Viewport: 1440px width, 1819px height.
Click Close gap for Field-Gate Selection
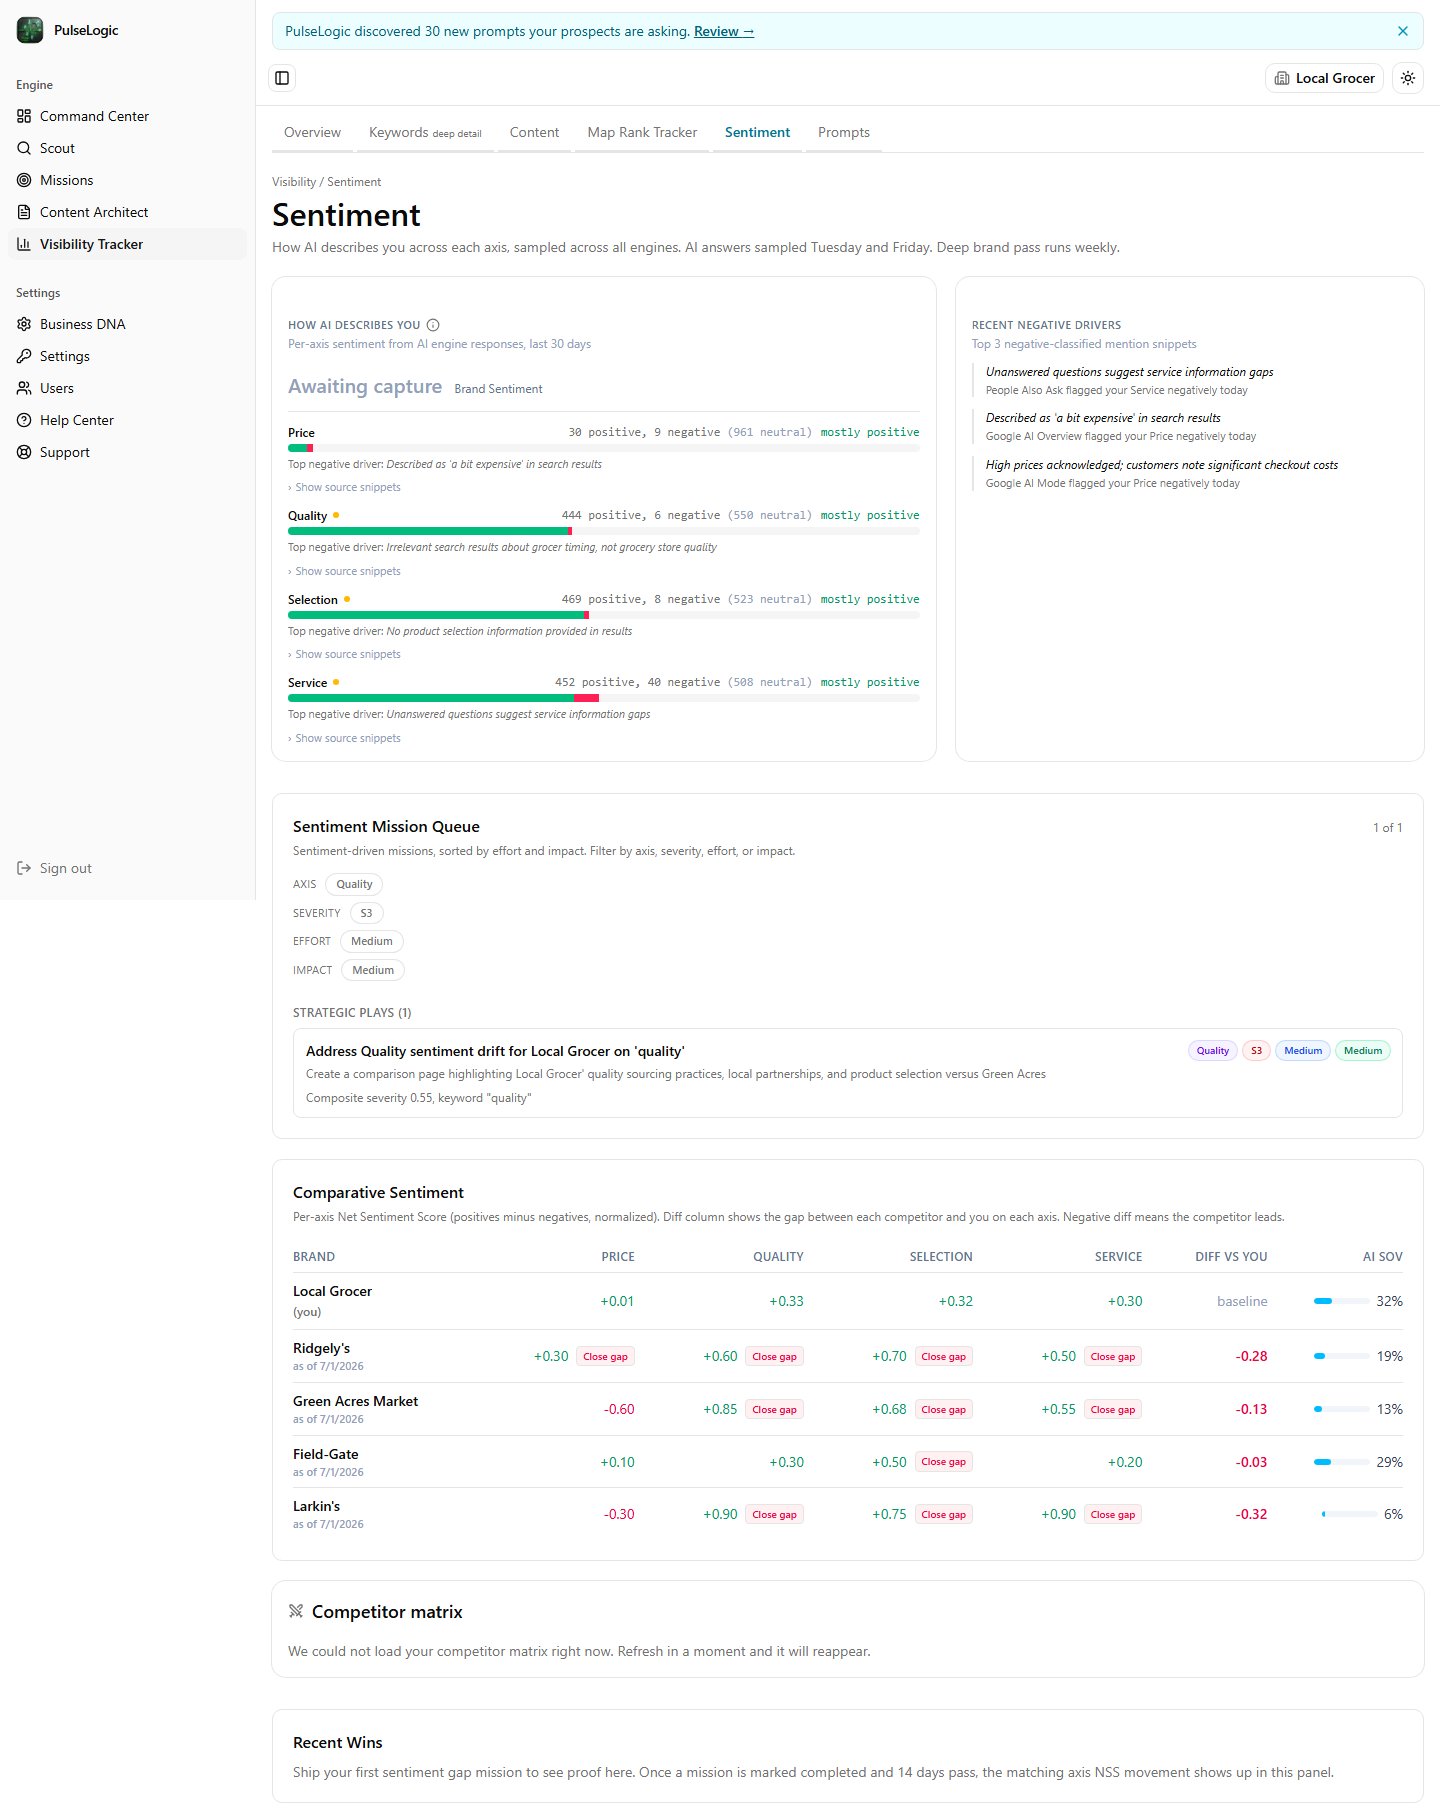tap(943, 1462)
